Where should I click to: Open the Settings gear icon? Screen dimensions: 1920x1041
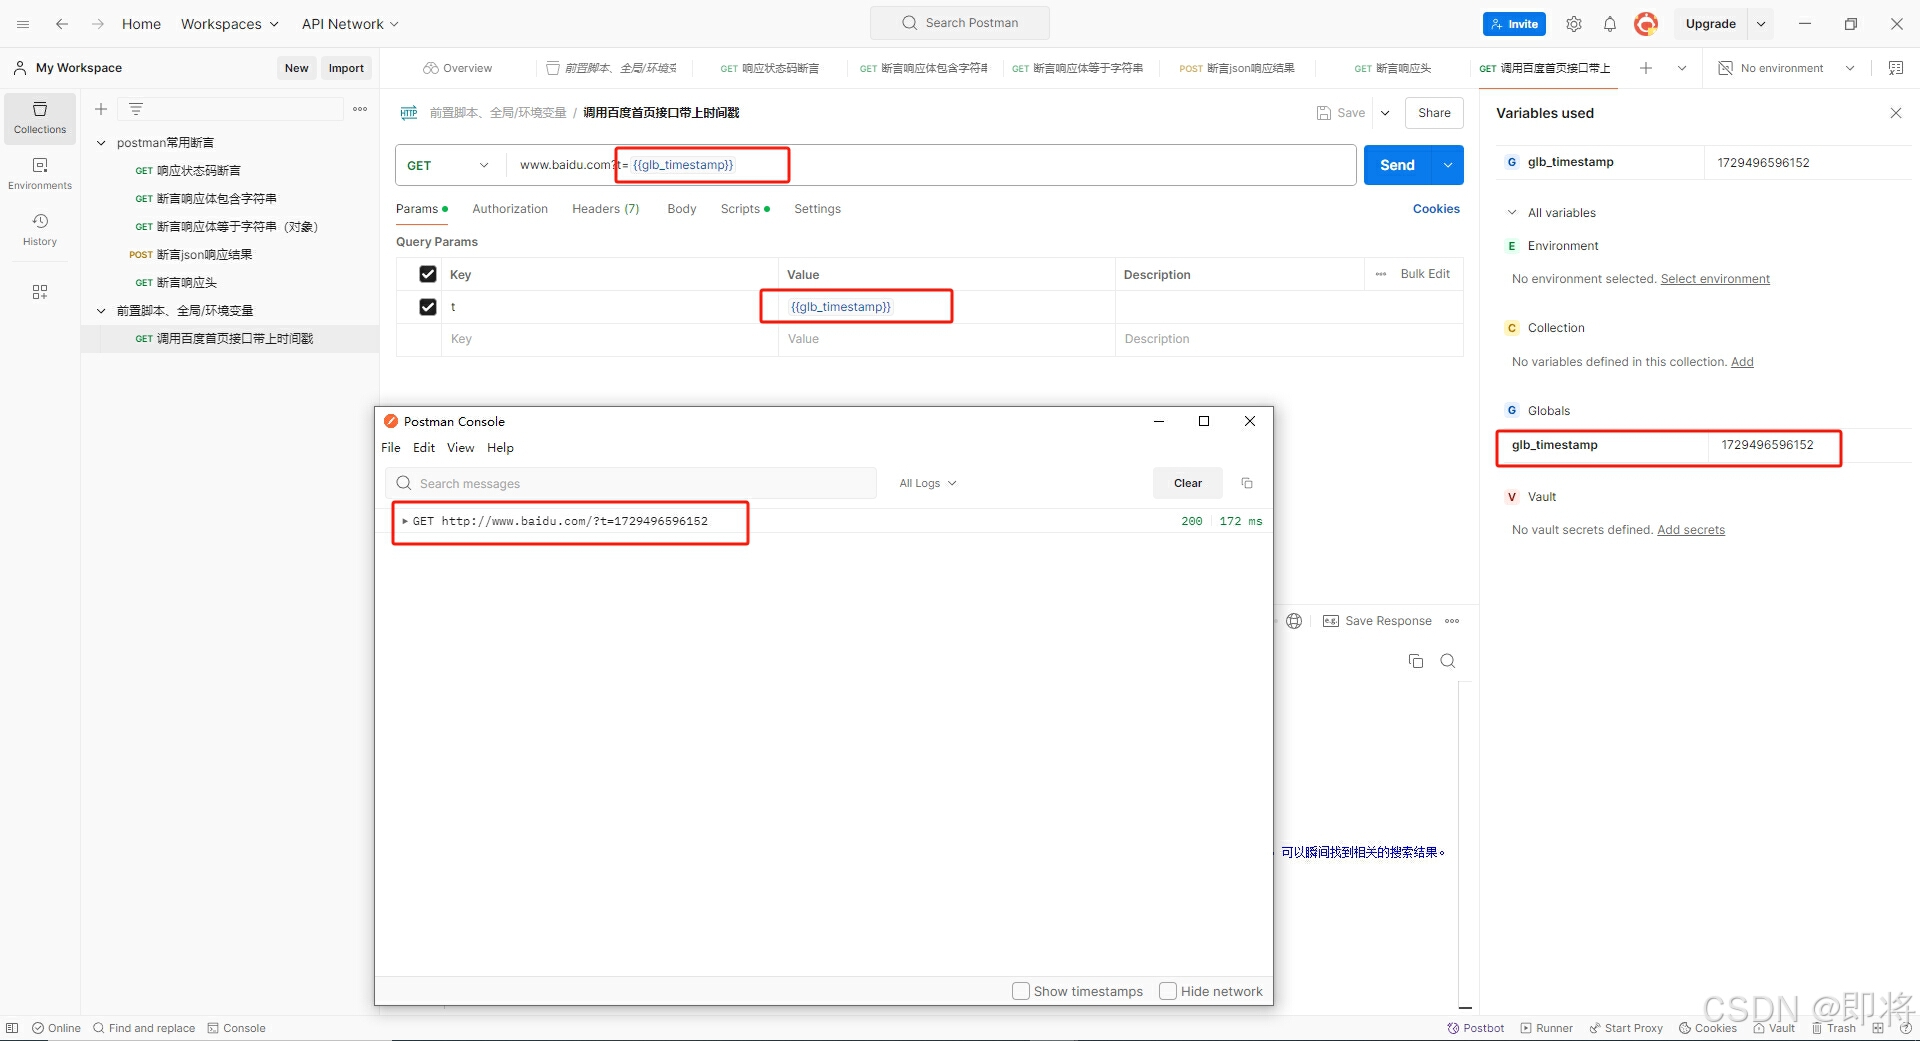[1574, 24]
